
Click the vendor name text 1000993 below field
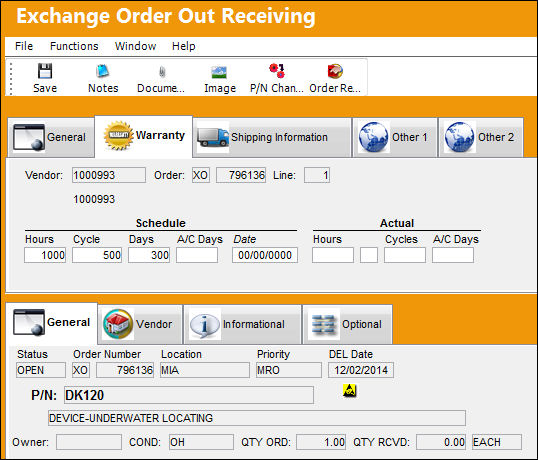[x=94, y=199]
